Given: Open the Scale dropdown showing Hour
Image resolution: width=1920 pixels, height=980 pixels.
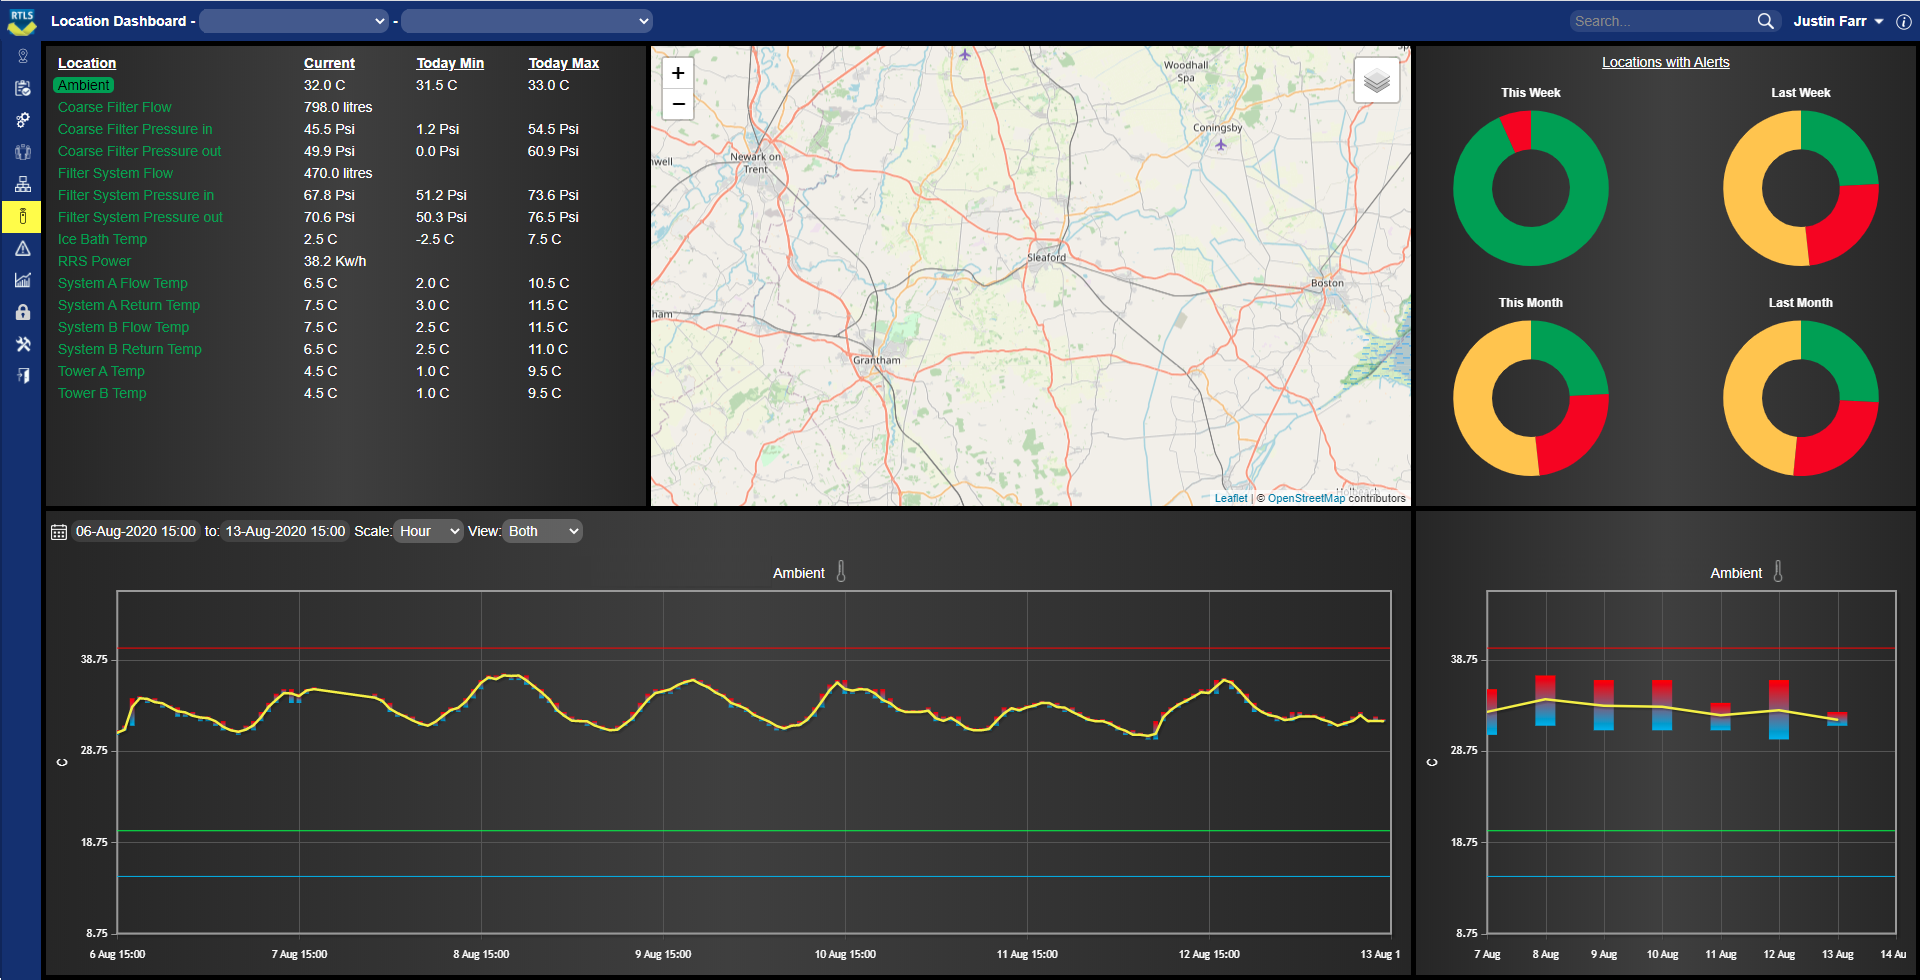Looking at the screenshot, I should pos(428,531).
